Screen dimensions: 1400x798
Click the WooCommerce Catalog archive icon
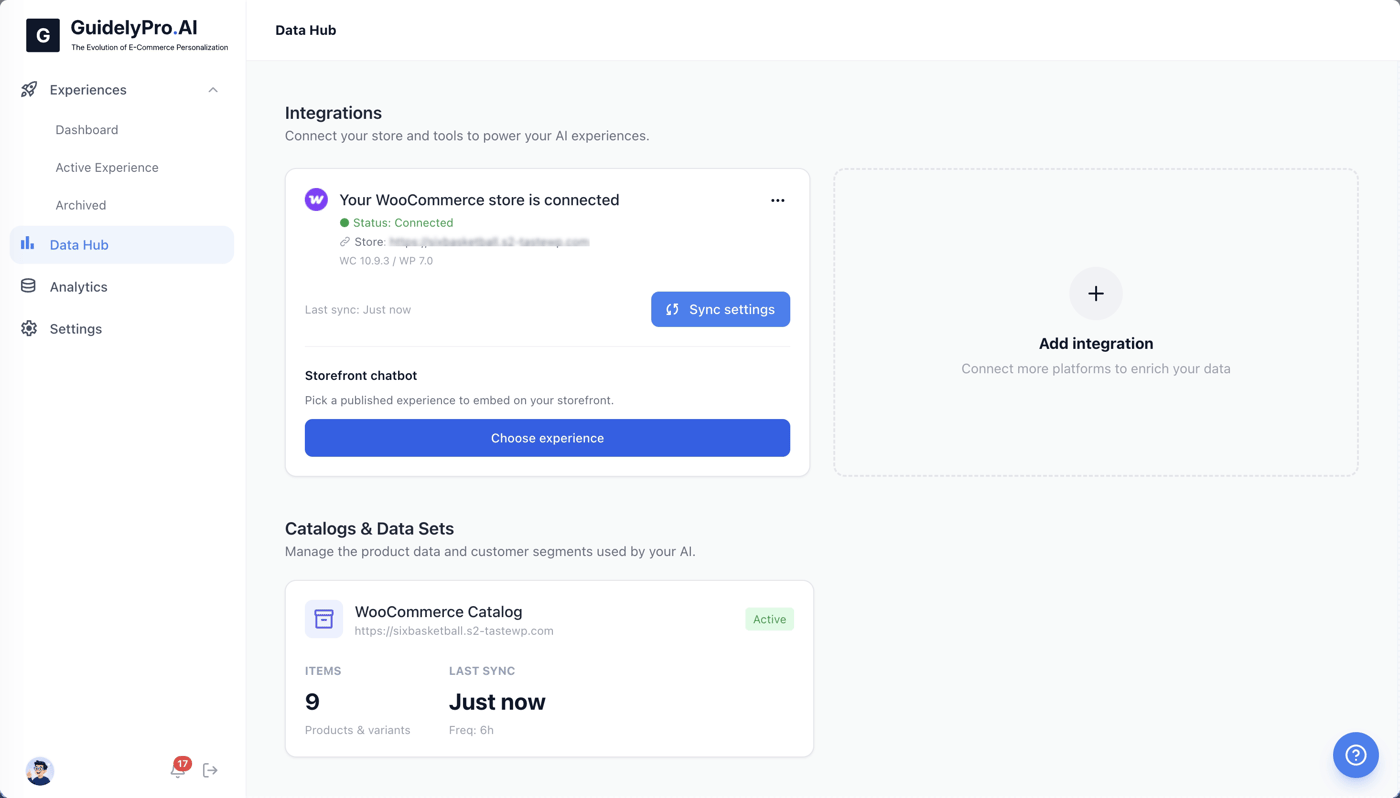(x=324, y=619)
